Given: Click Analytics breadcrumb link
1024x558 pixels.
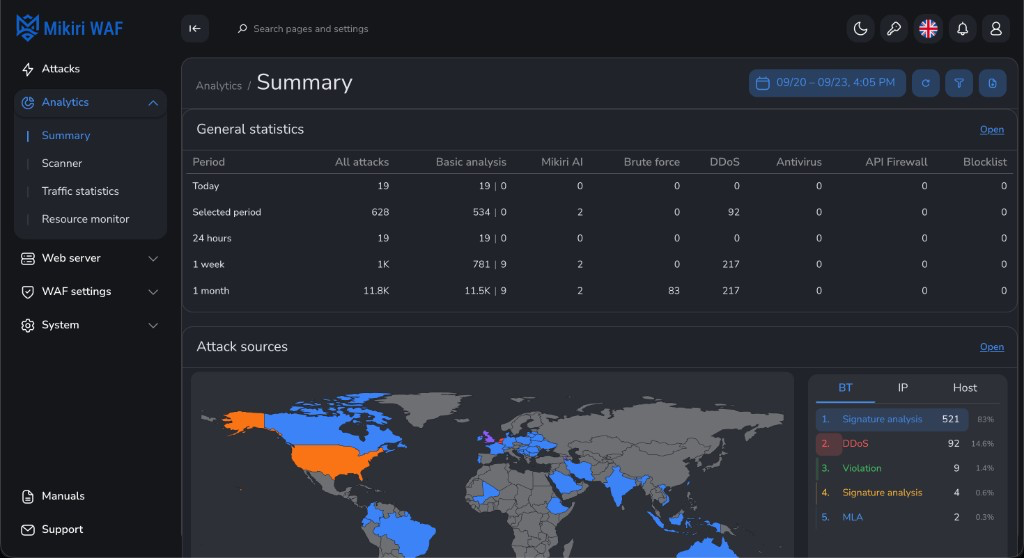Looking at the screenshot, I should [x=219, y=86].
